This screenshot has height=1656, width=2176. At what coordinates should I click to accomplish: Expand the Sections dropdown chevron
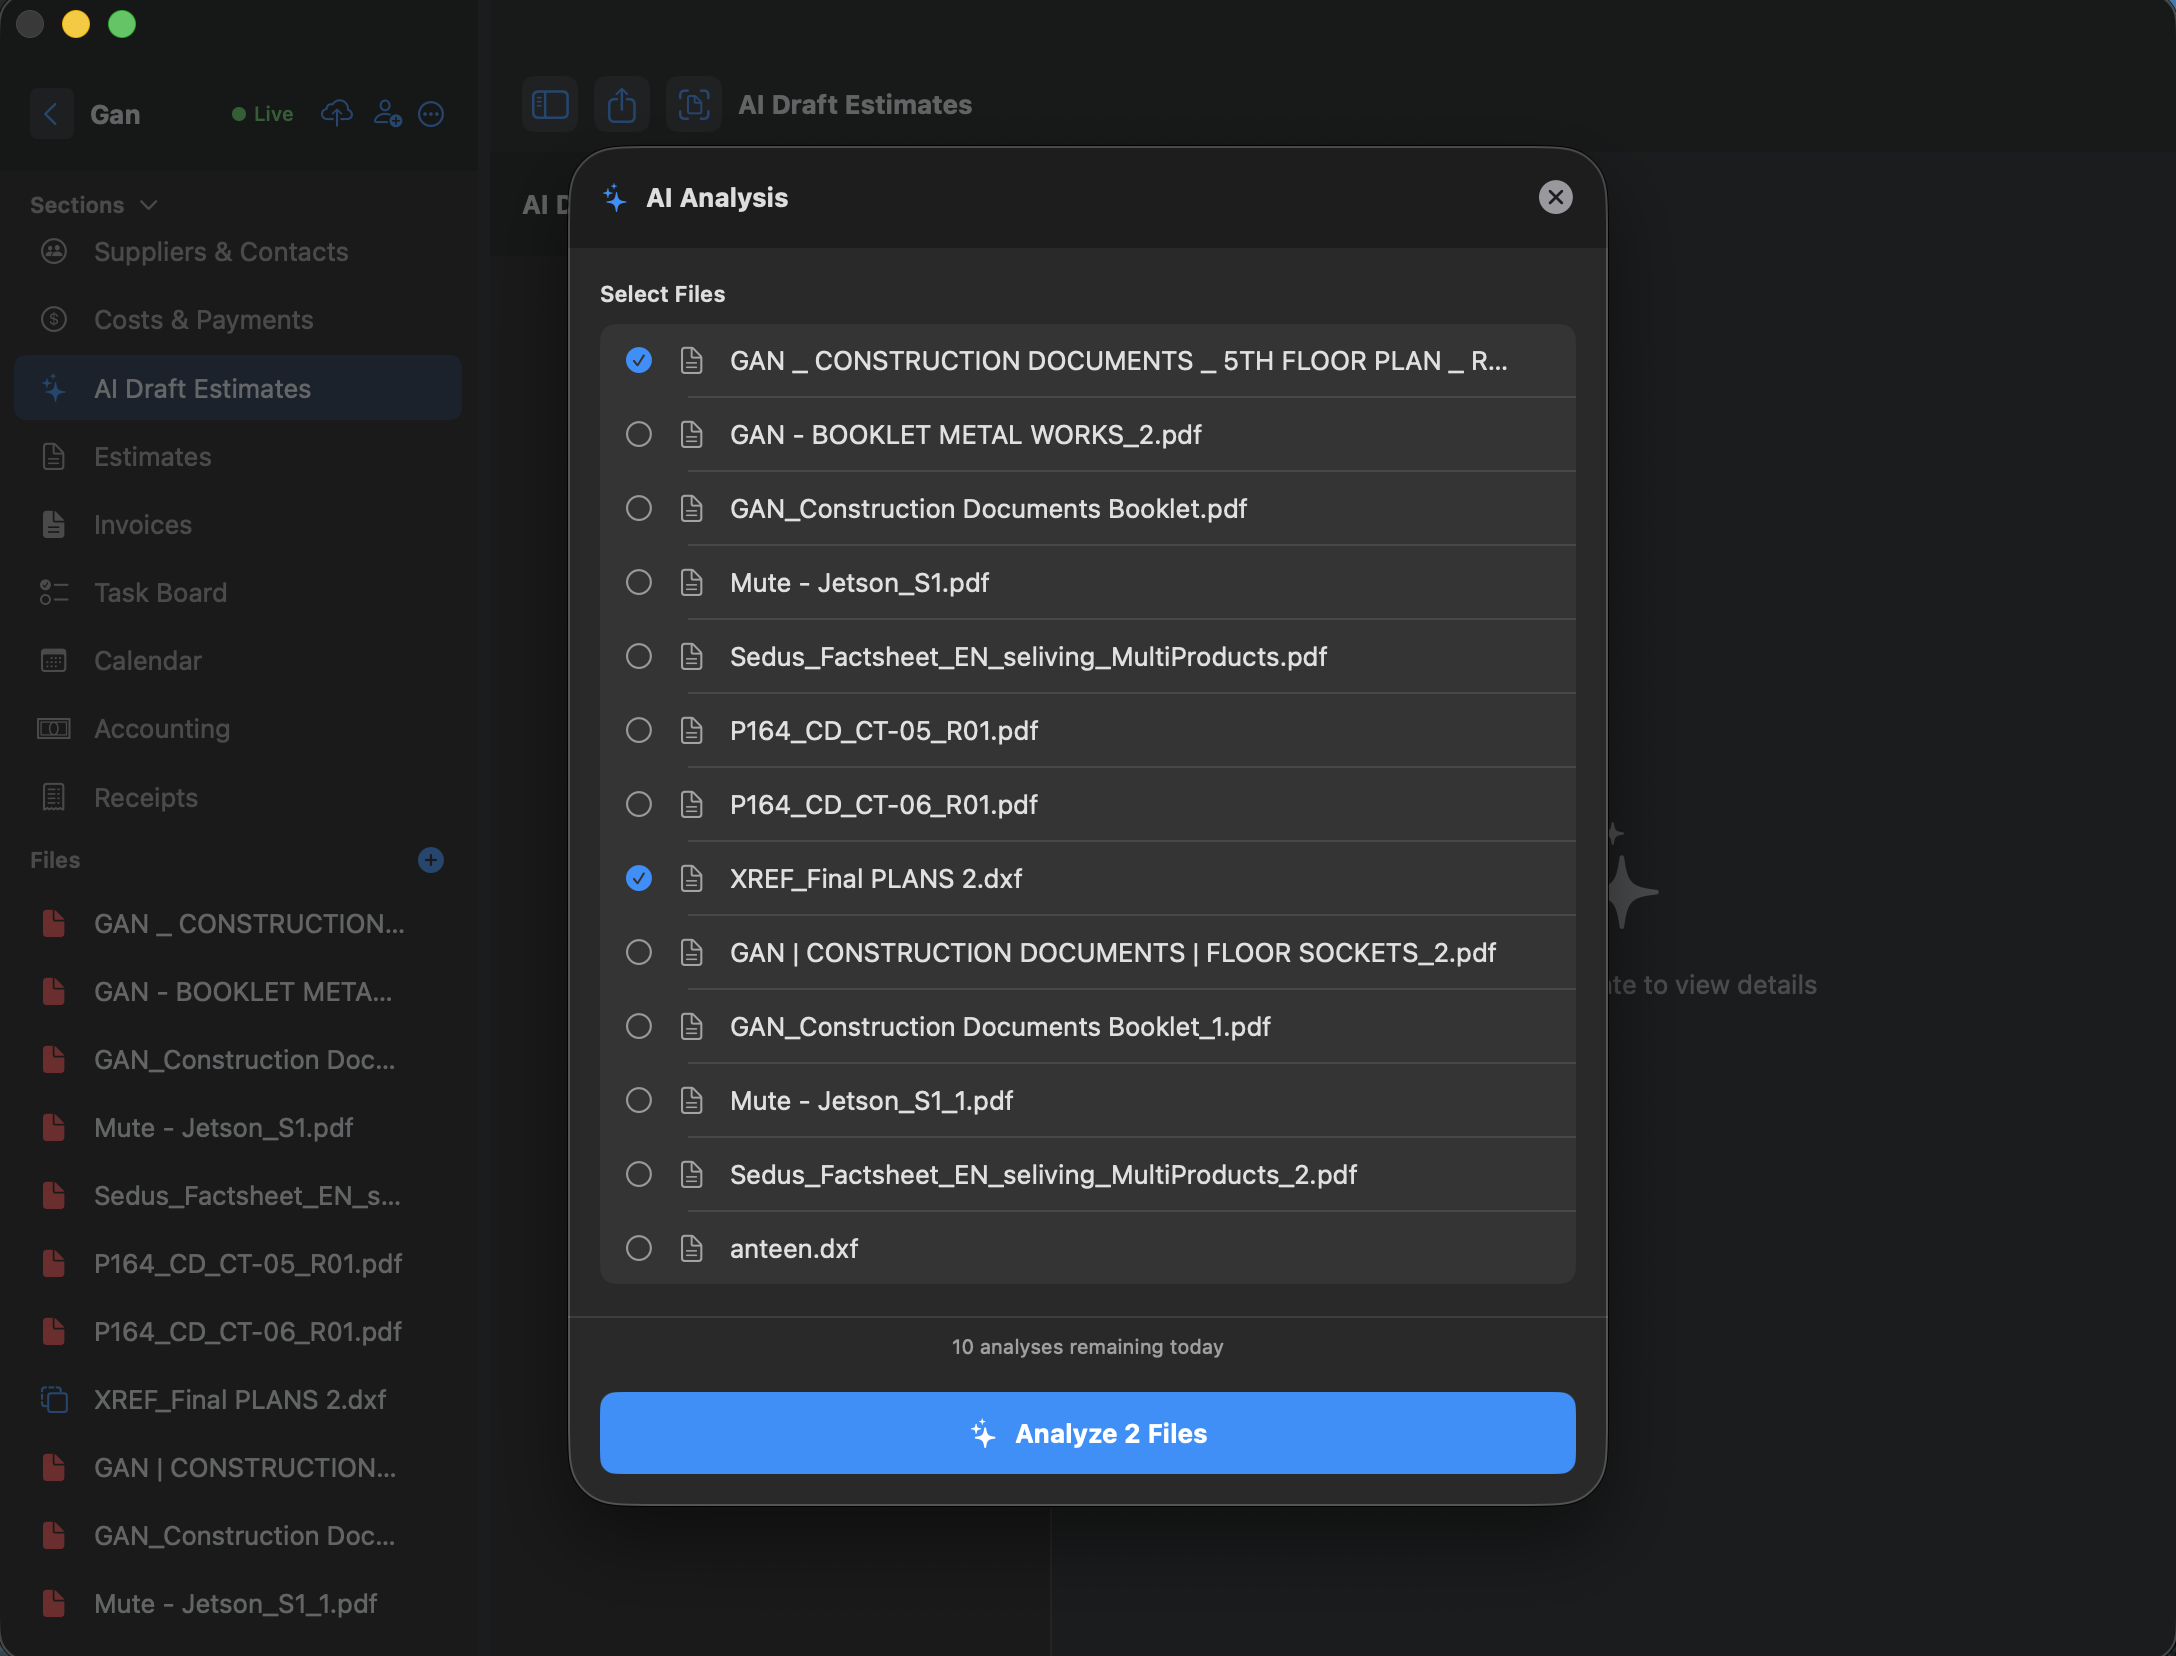coord(149,205)
